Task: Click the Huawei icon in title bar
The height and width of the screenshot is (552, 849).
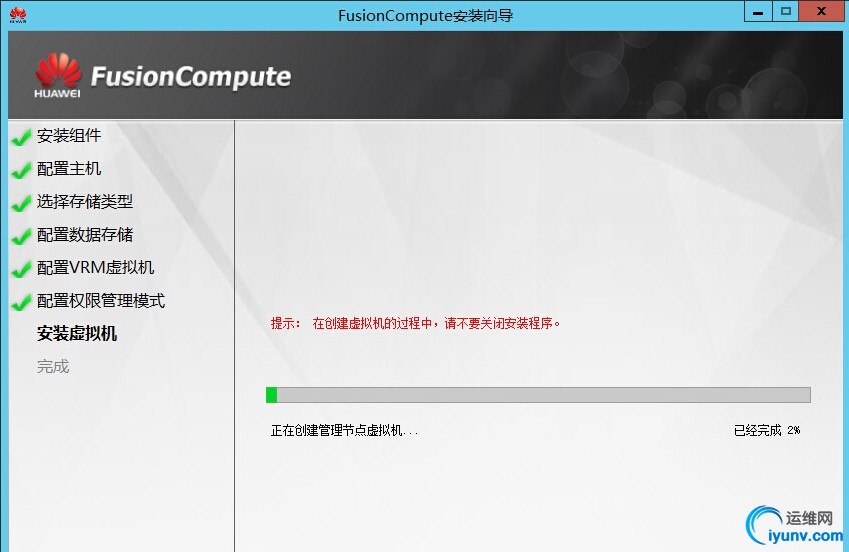Action: pyautogui.click(x=17, y=15)
